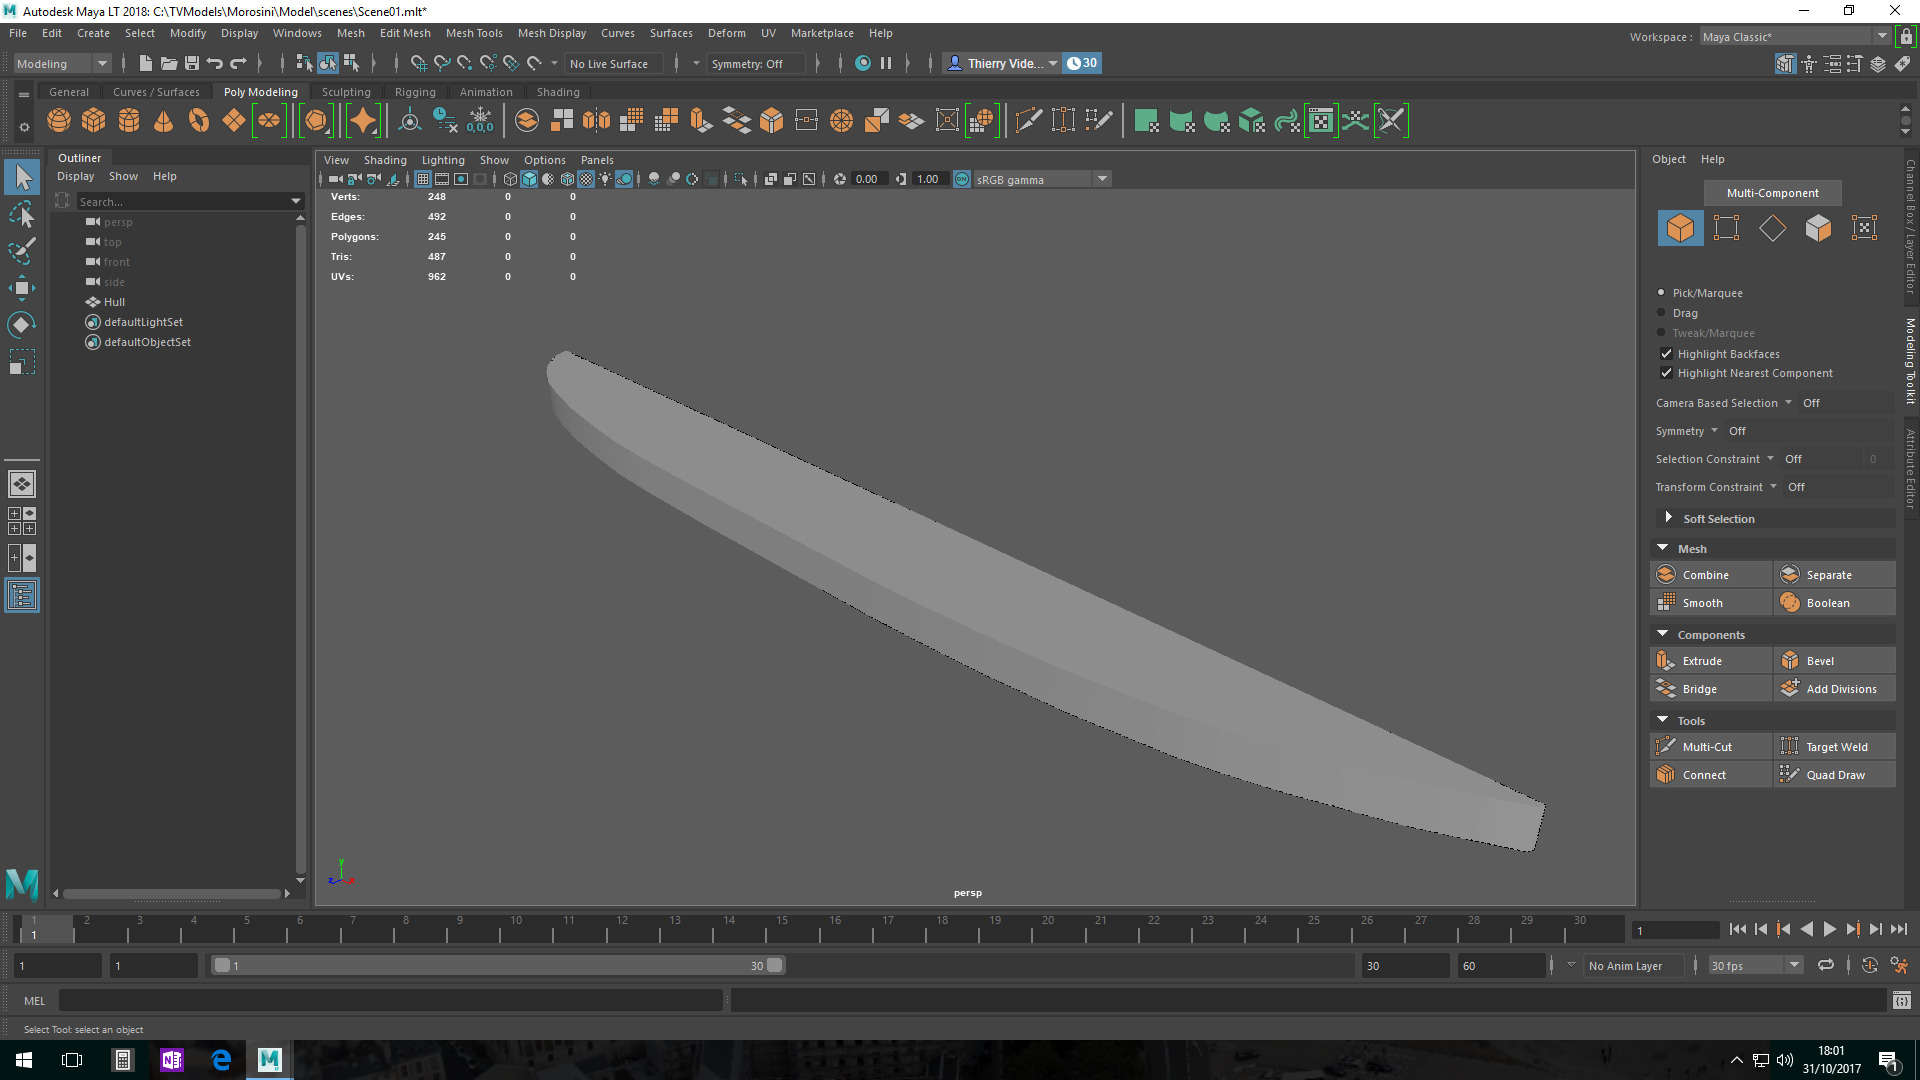The height and width of the screenshot is (1080, 1920).
Task: Choose object selection cube icon in Modeling Toolkit
Action: point(1680,228)
